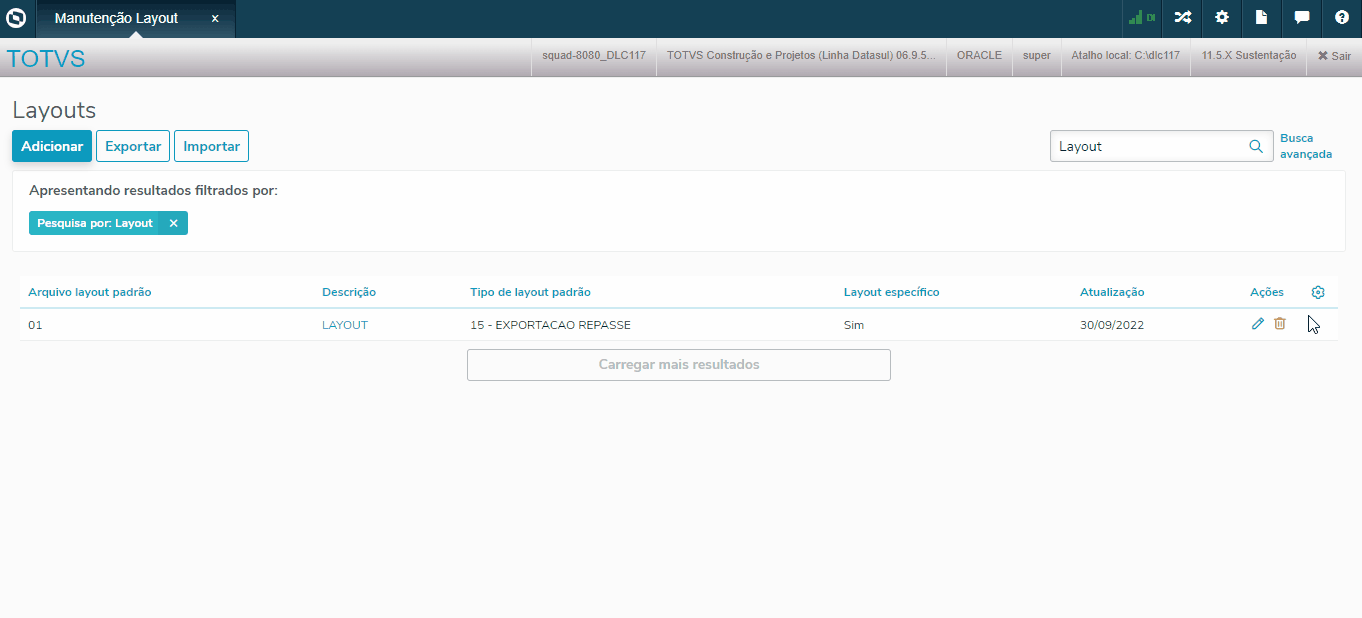Click the 30/09/2022 date cell
The width and height of the screenshot is (1362, 618).
pyautogui.click(x=1112, y=325)
